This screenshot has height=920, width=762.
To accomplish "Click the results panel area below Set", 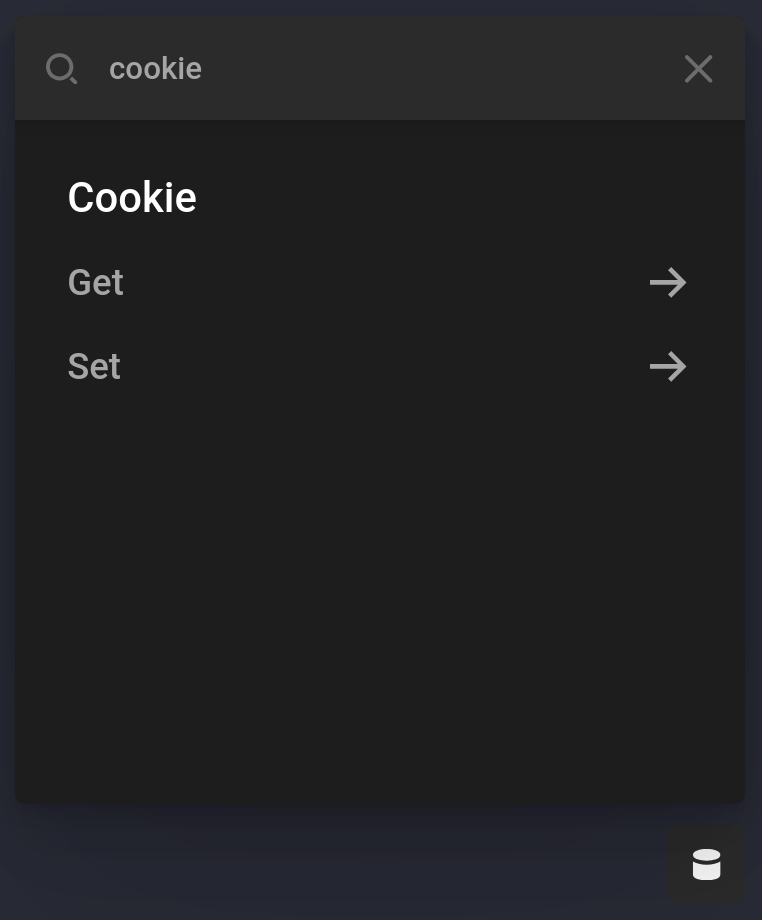I will click(x=380, y=600).
